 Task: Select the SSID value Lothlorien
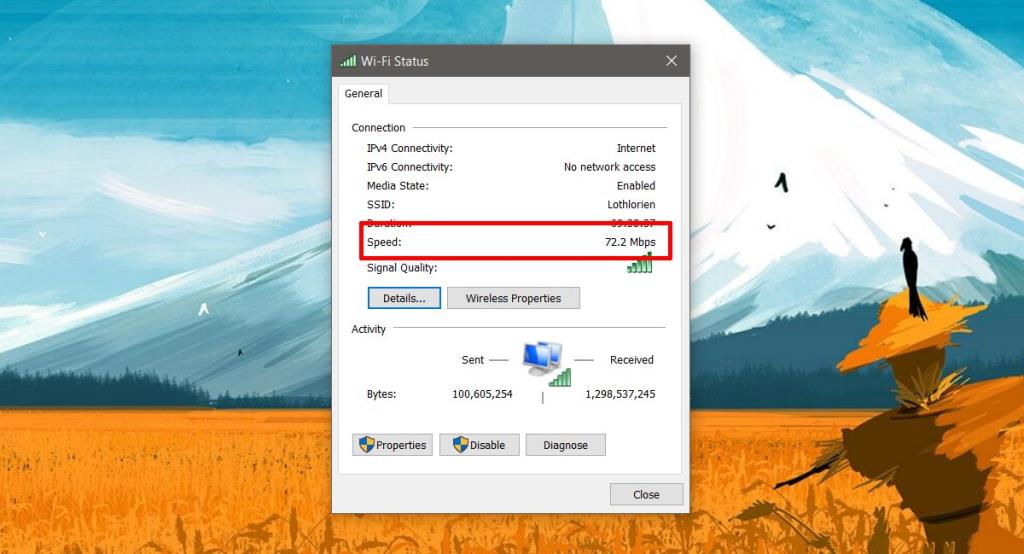pos(632,204)
